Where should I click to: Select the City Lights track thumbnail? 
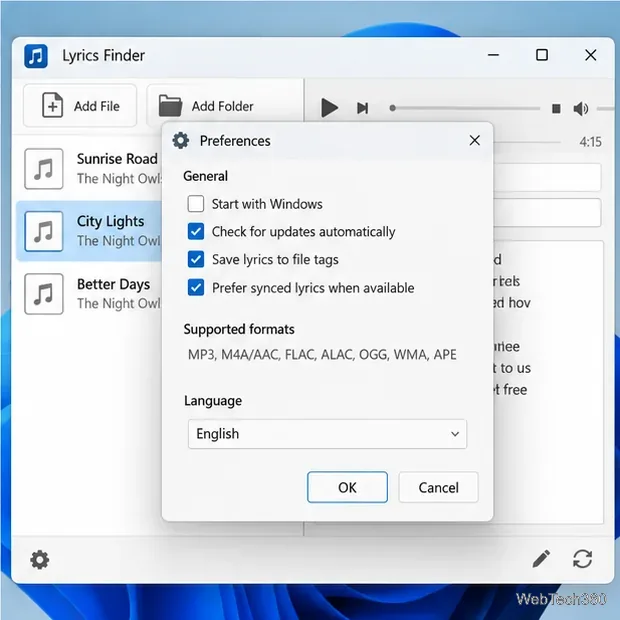43,231
